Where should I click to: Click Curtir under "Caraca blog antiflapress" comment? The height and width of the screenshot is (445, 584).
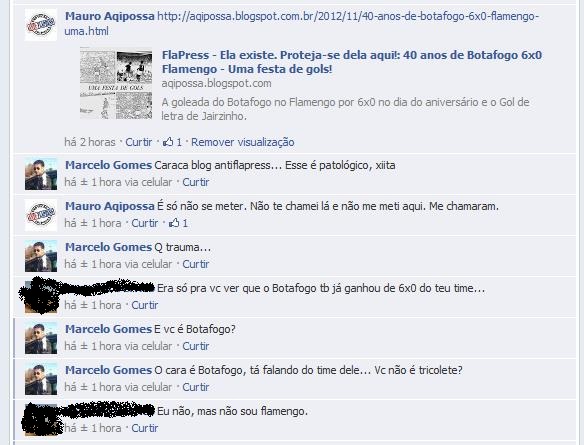[196, 182]
